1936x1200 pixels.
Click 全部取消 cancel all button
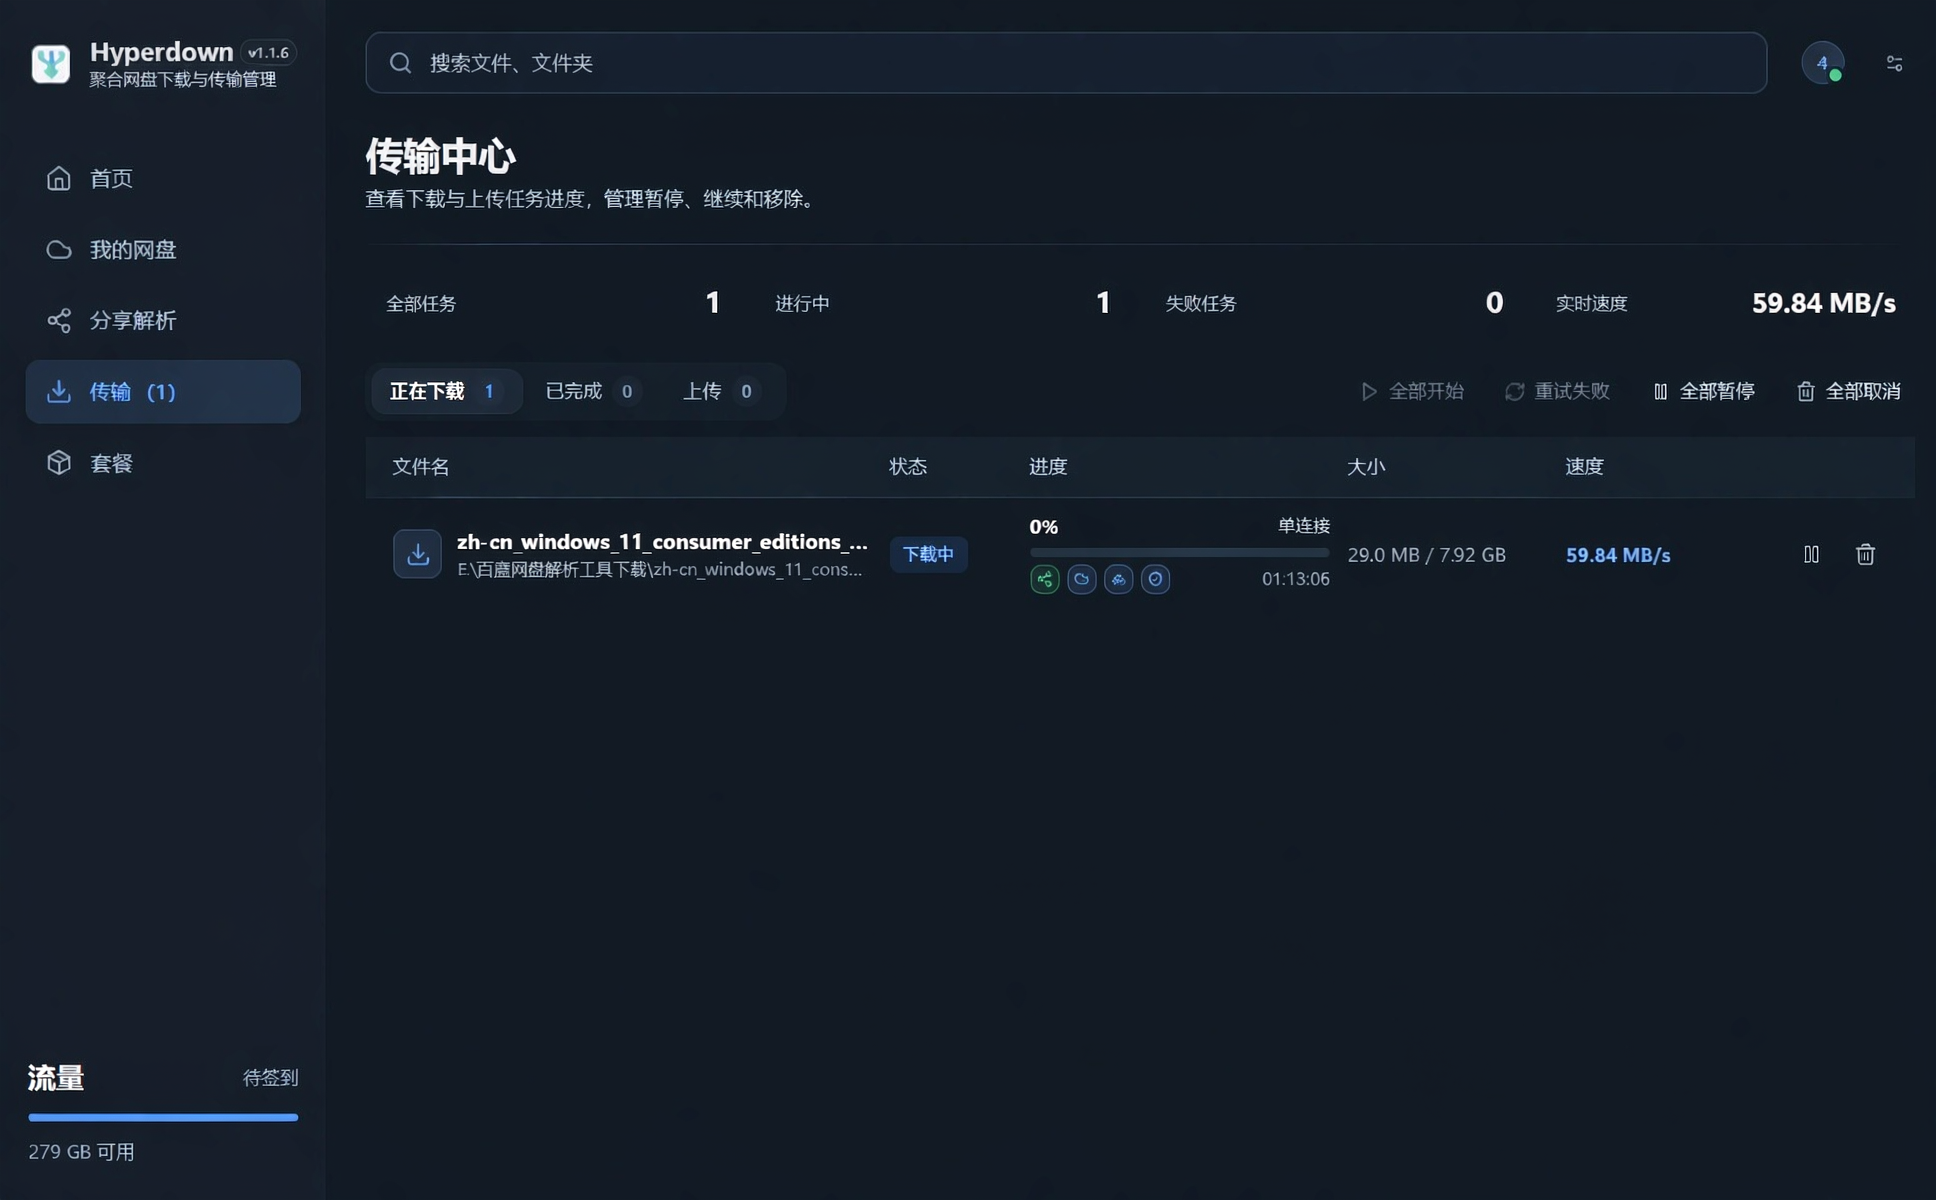[1849, 391]
